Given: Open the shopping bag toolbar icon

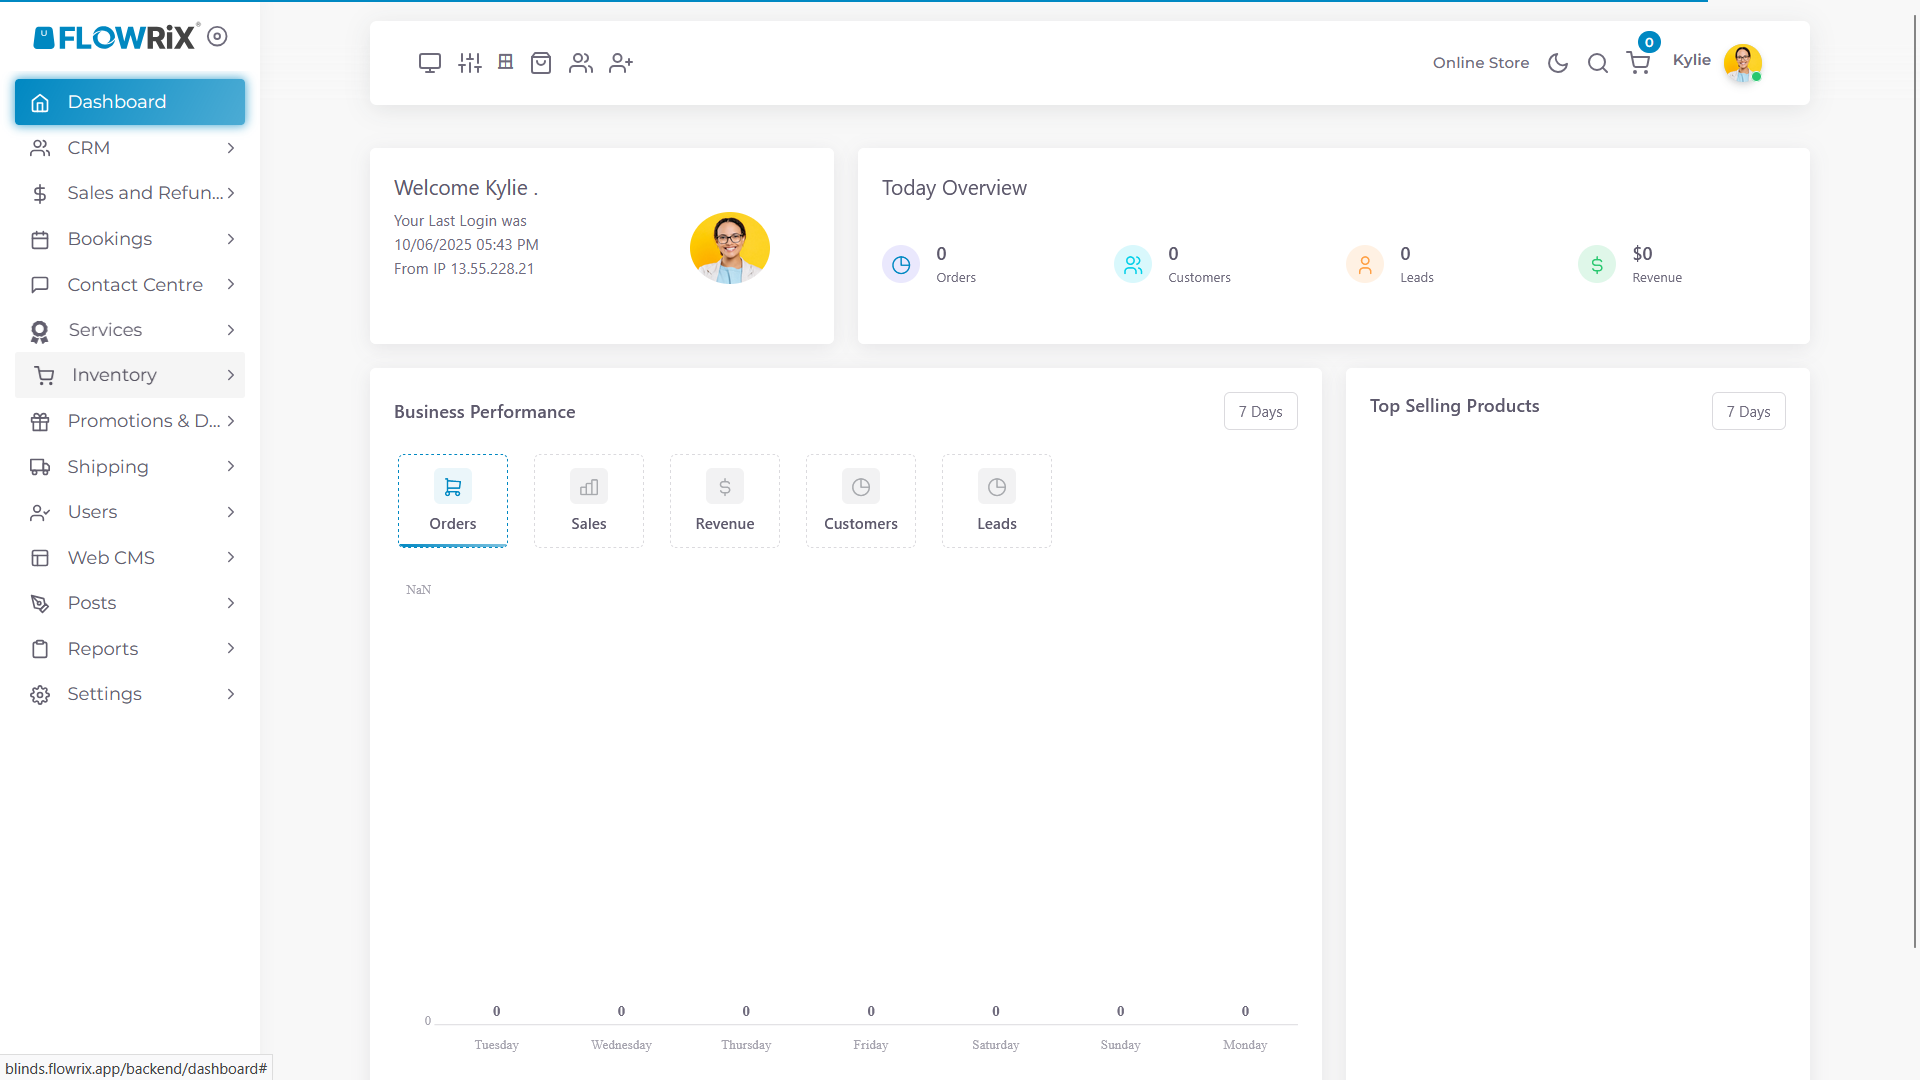Looking at the screenshot, I should tap(541, 63).
